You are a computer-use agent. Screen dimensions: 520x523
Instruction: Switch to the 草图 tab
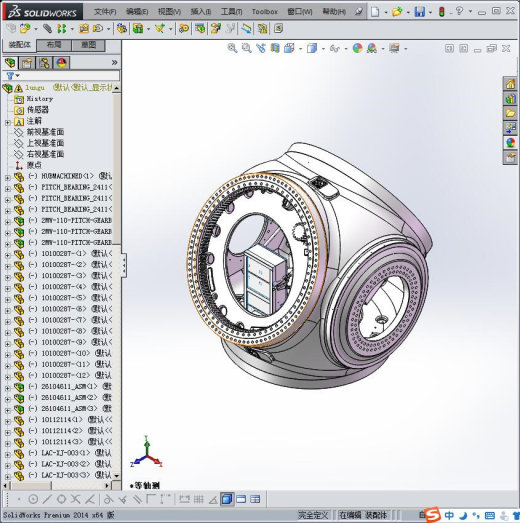[88, 45]
